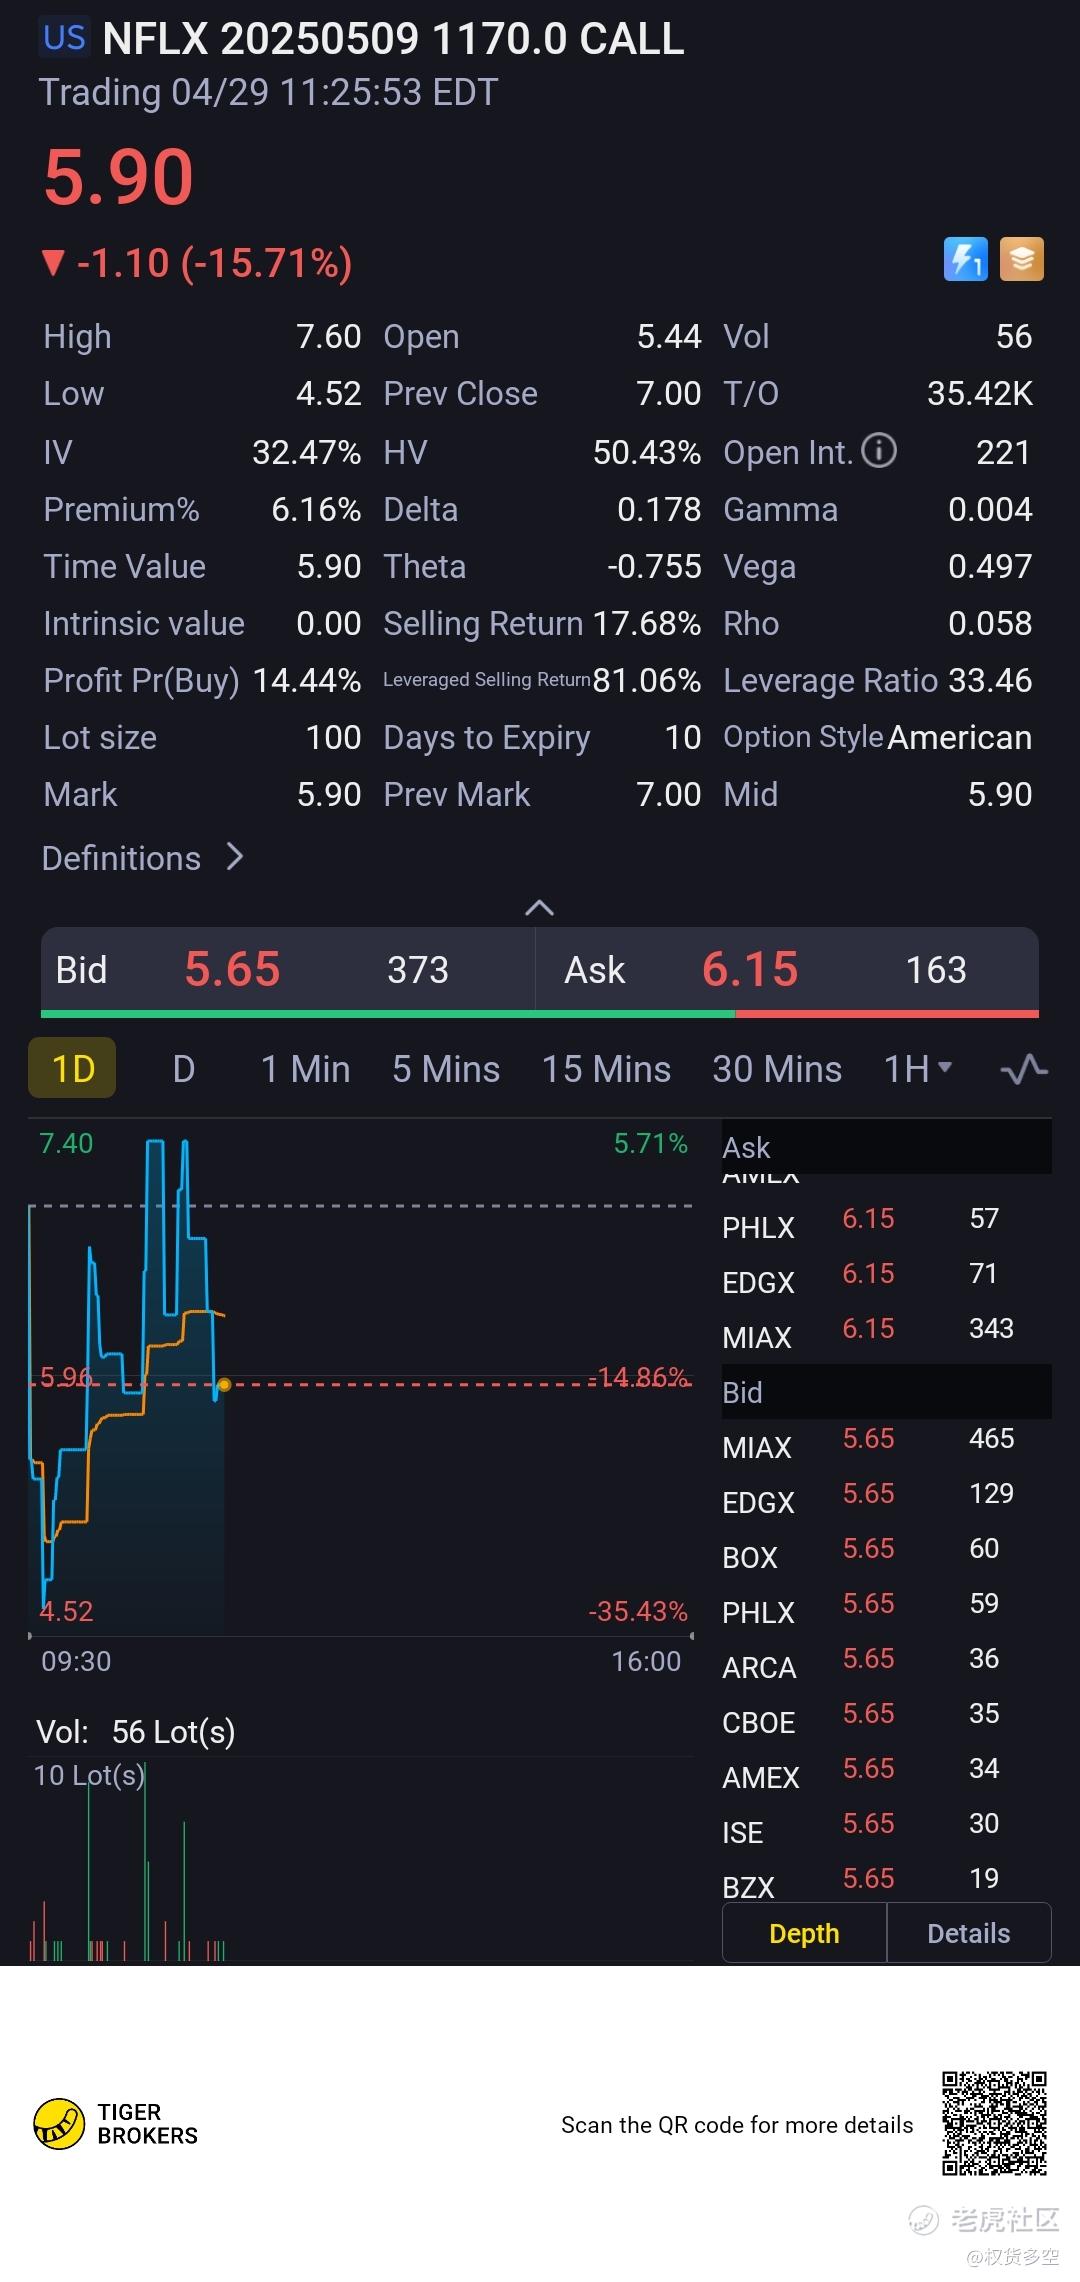1080x2282 pixels.
Task: Tap the orange stacked layers icon
Action: pos(1021,260)
